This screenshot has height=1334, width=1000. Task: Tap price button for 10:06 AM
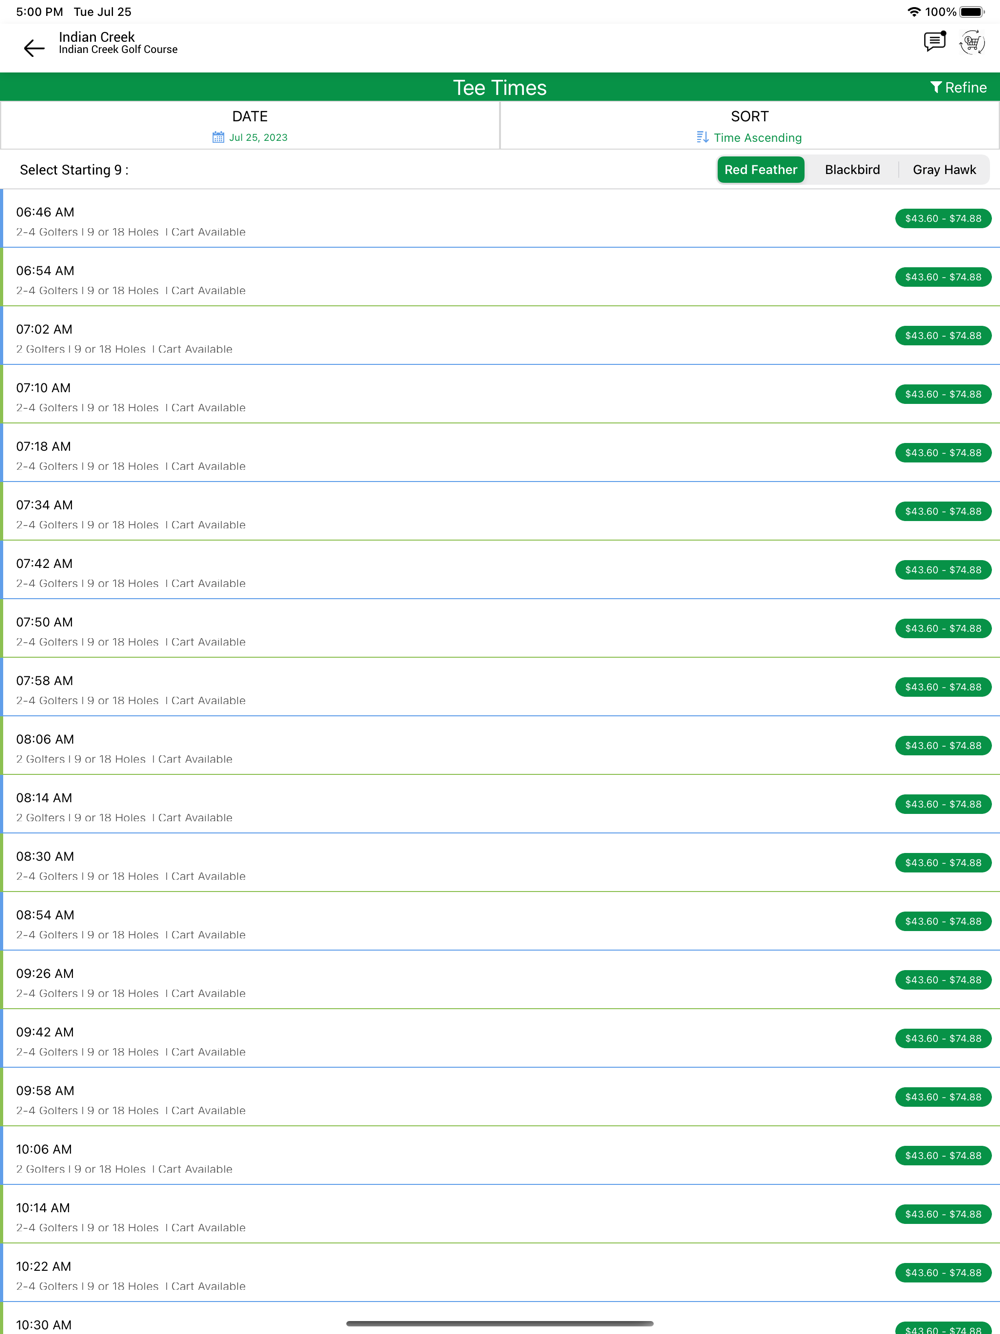[943, 1155]
